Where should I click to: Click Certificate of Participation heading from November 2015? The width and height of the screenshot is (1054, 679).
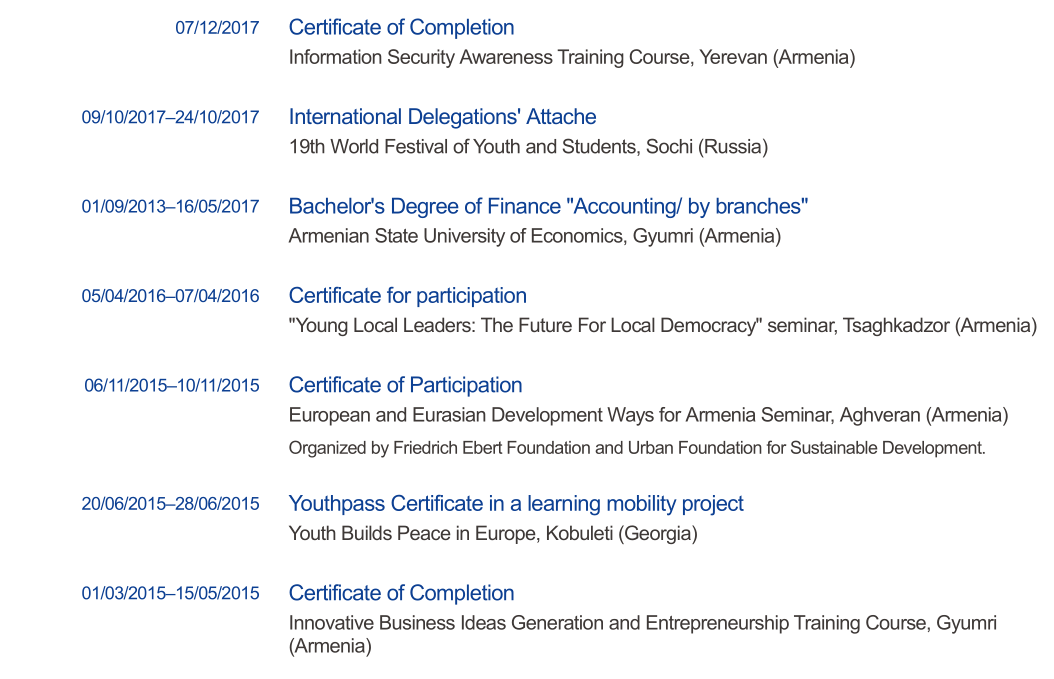pyautogui.click(x=405, y=386)
